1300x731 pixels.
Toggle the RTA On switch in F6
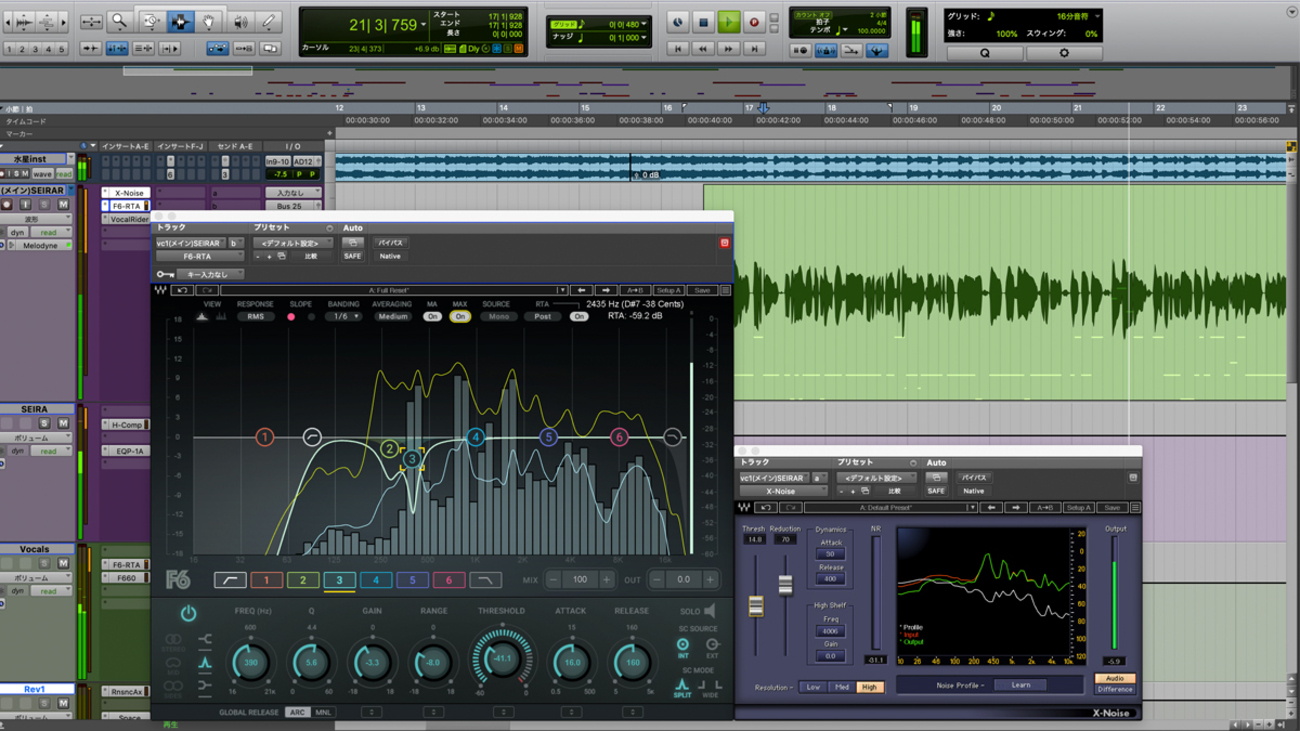(x=579, y=316)
